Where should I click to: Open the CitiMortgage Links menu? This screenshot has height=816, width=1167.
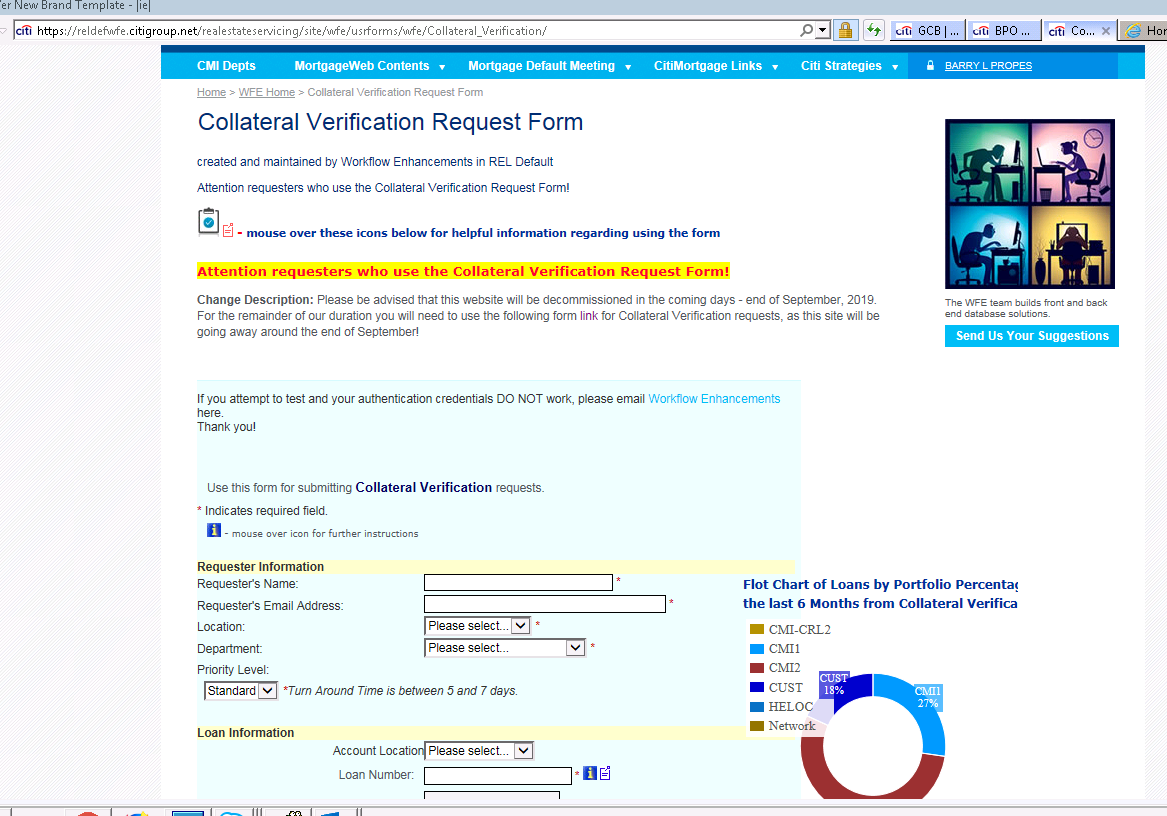coord(716,66)
